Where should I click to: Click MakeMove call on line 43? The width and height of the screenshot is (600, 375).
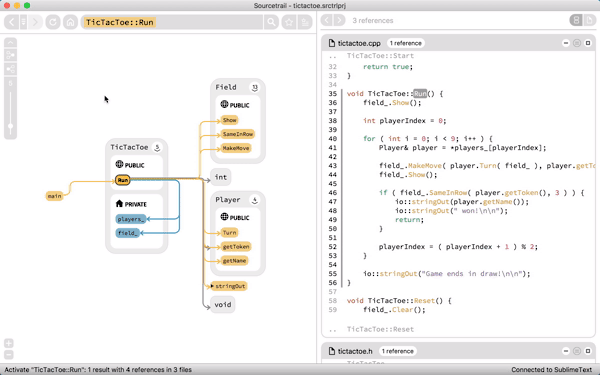(425, 166)
